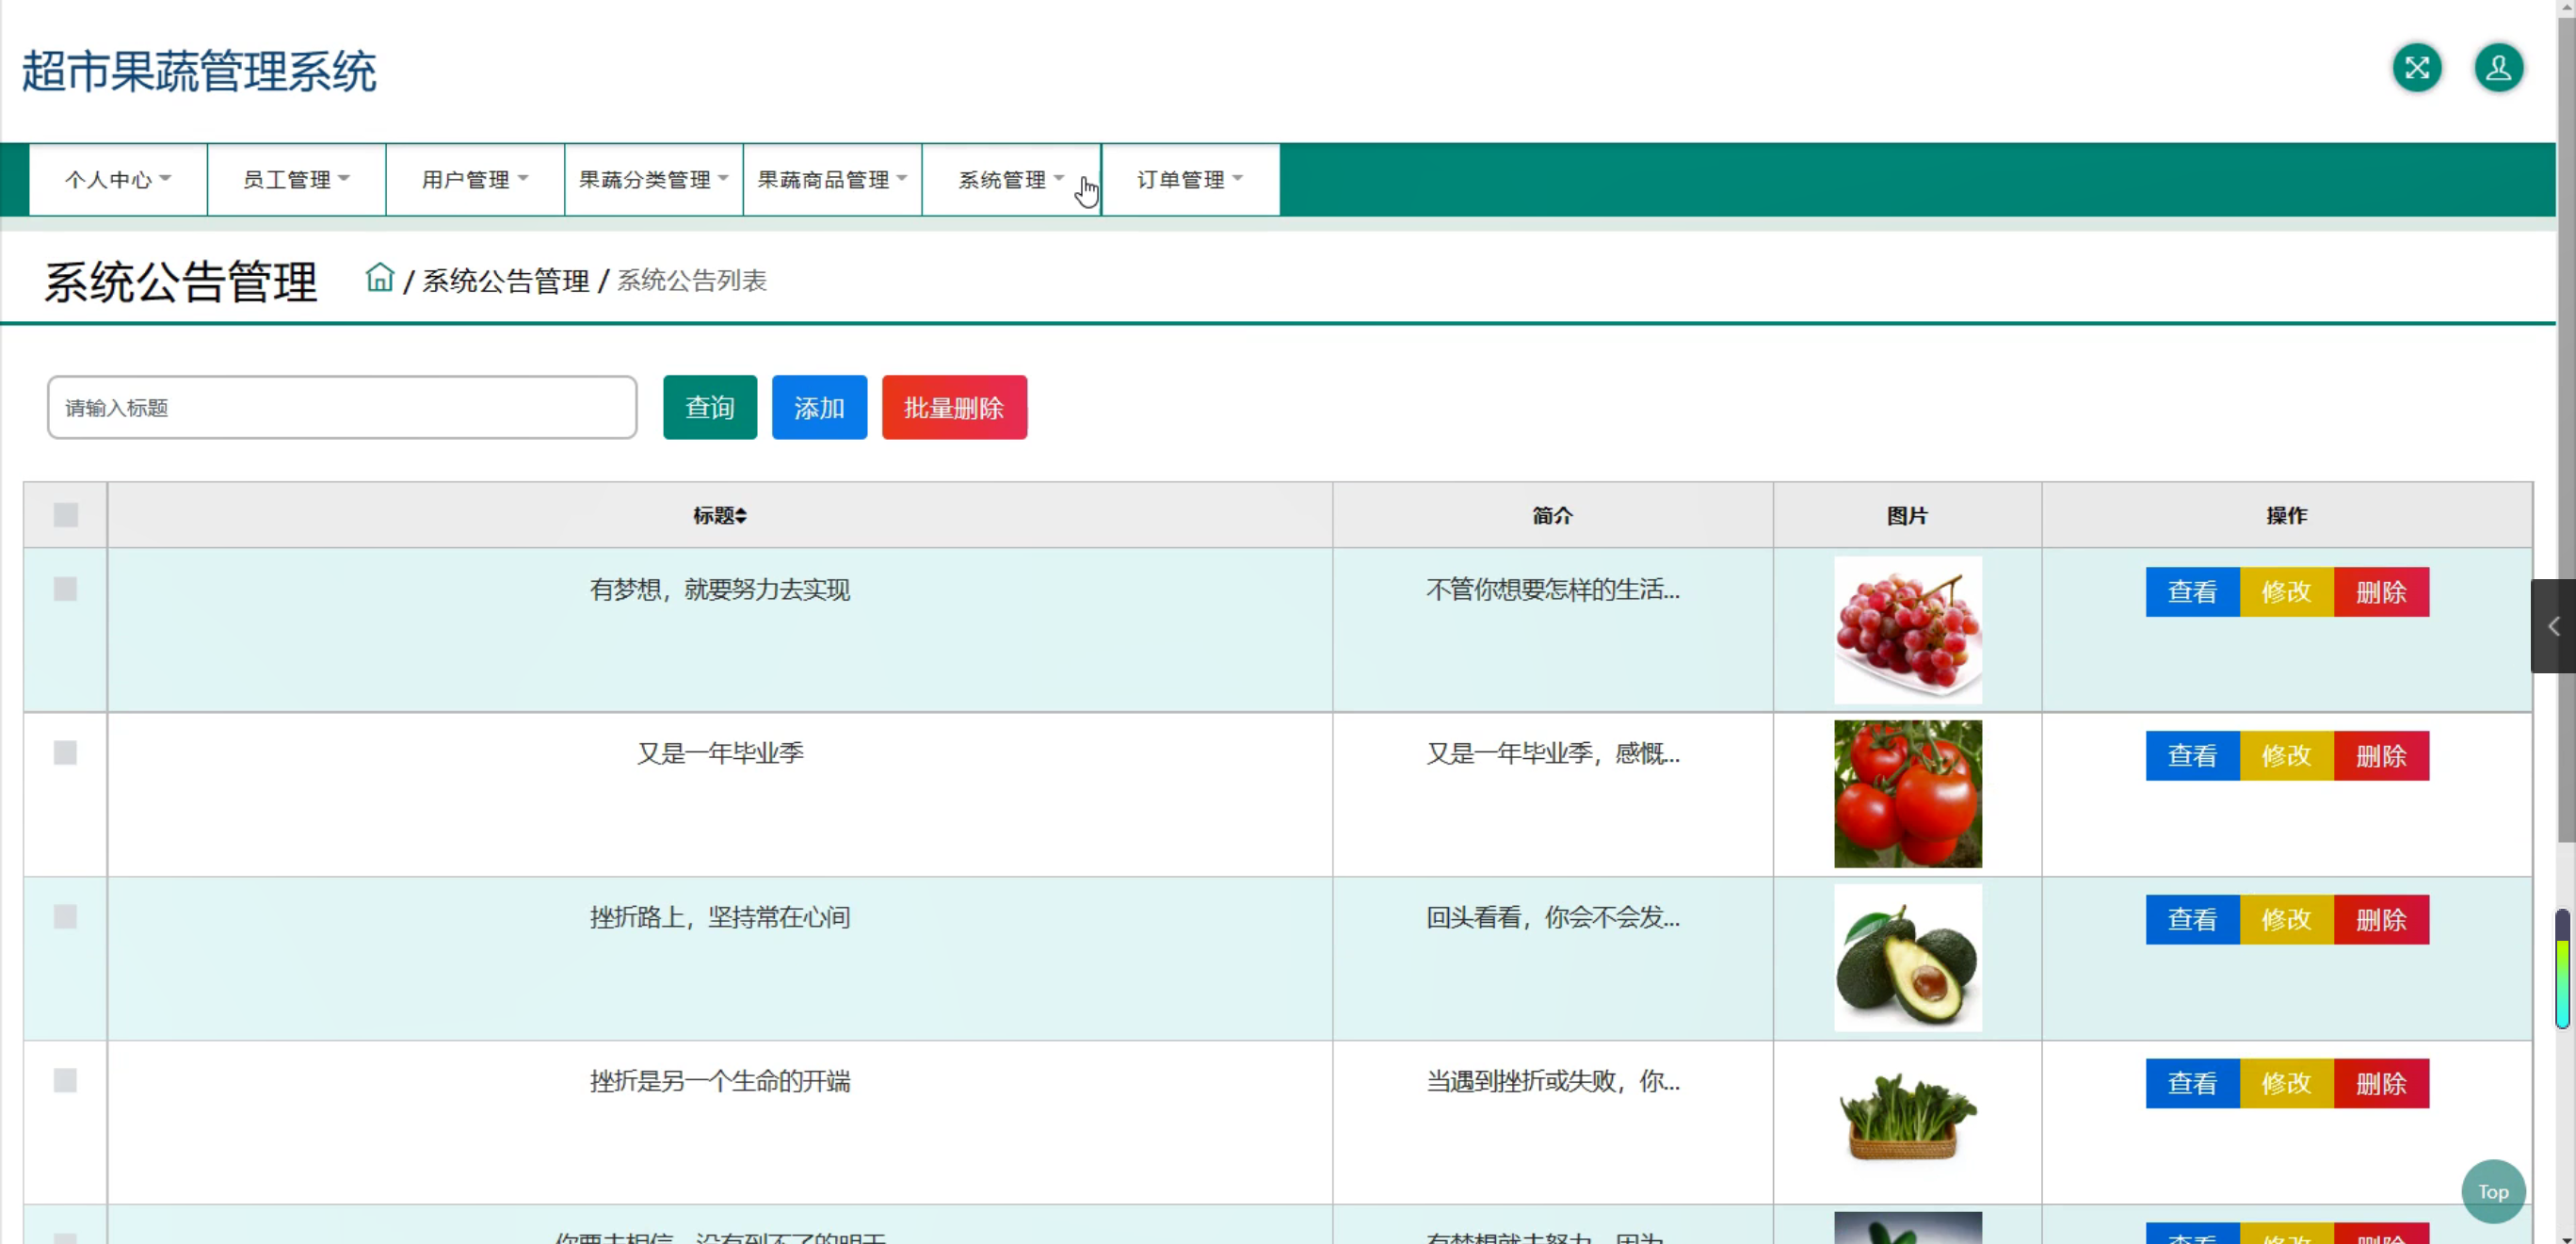Check the checkbox for 又是一年毕业季 row
Viewport: 2576px width, 1244px height.
pyautogui.click(x=65, y=753)
